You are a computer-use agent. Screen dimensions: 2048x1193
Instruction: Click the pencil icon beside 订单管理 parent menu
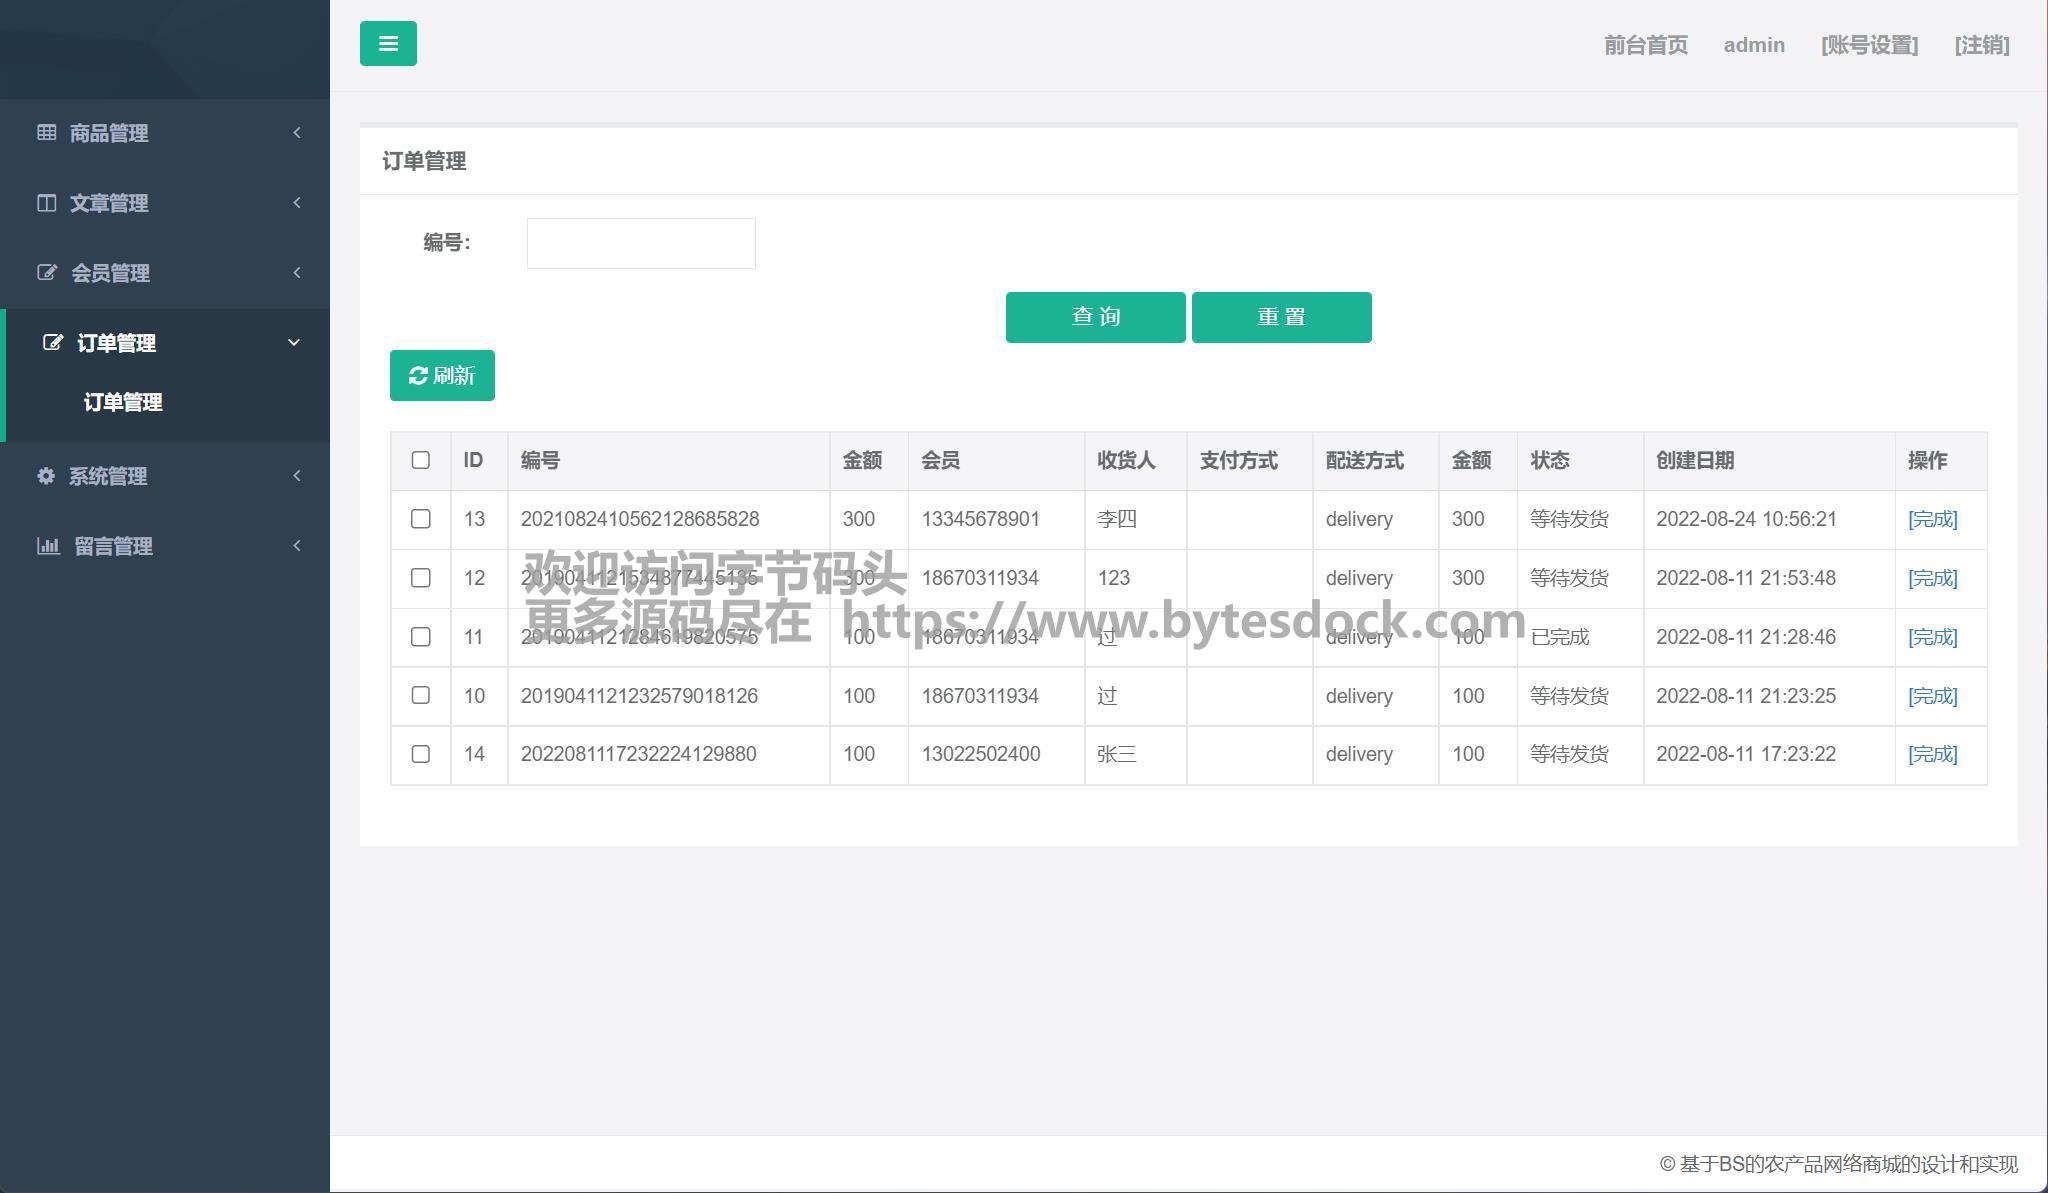click(x=53, y=343)
